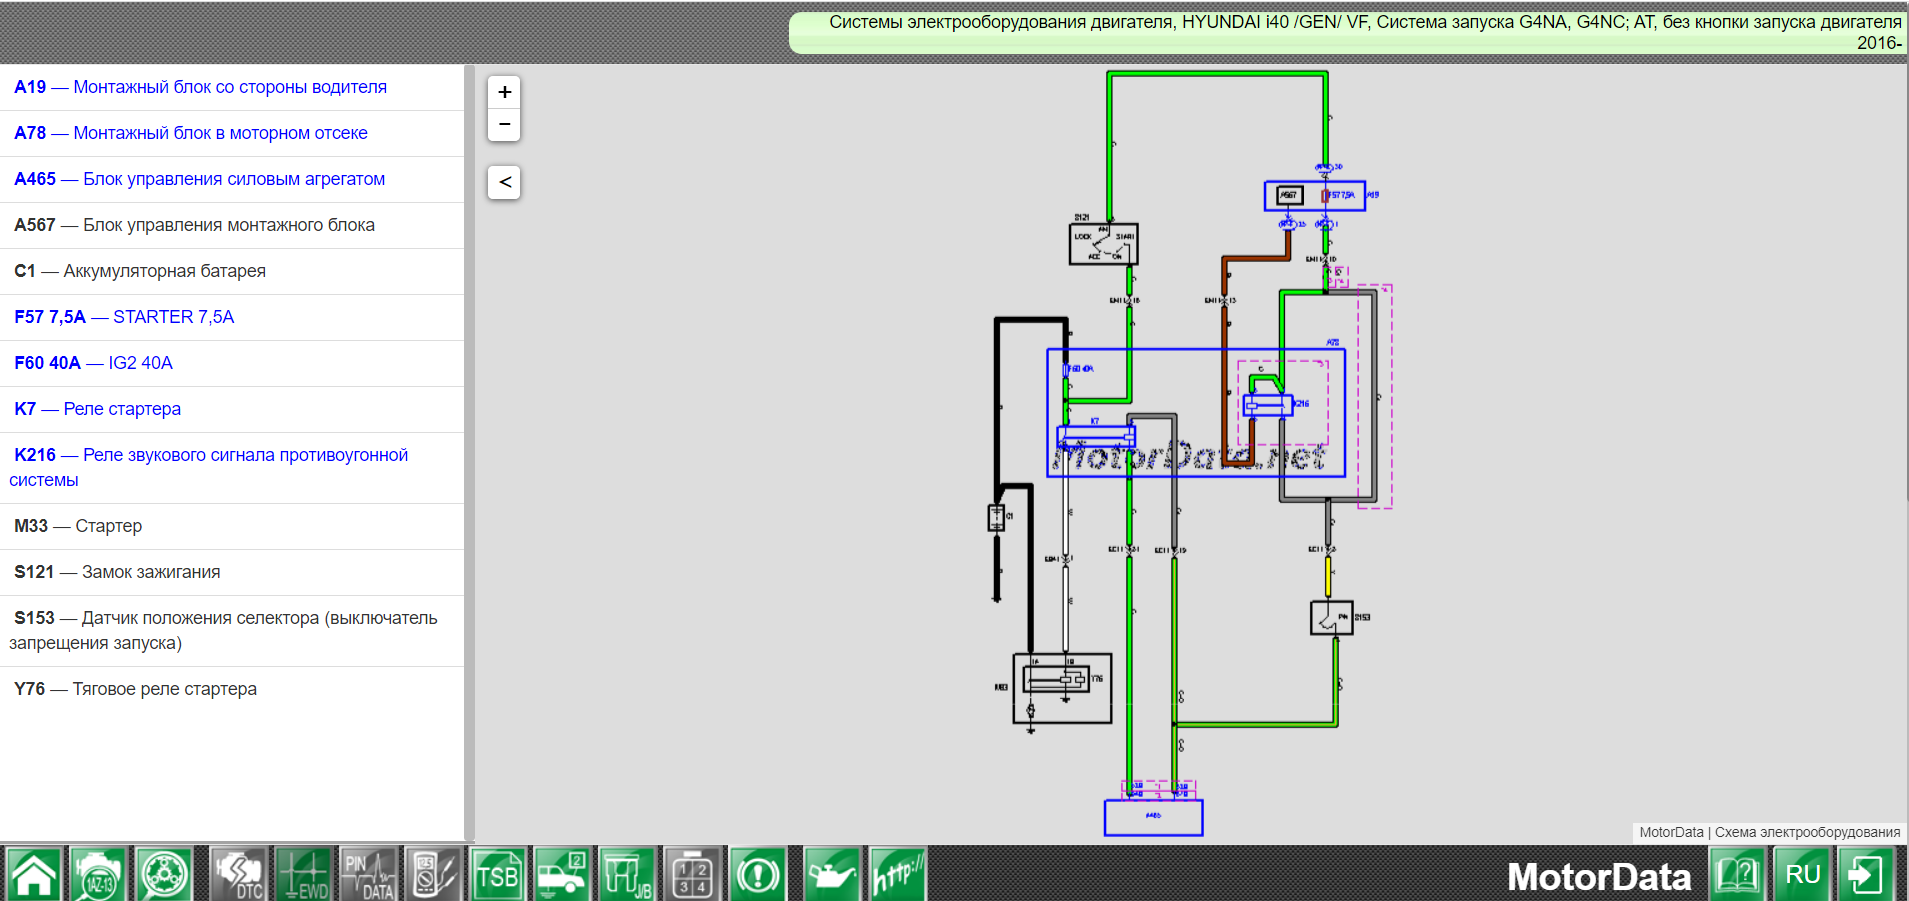
Task: Collapse the component list with the '<' button
Action: click(505, 182)
